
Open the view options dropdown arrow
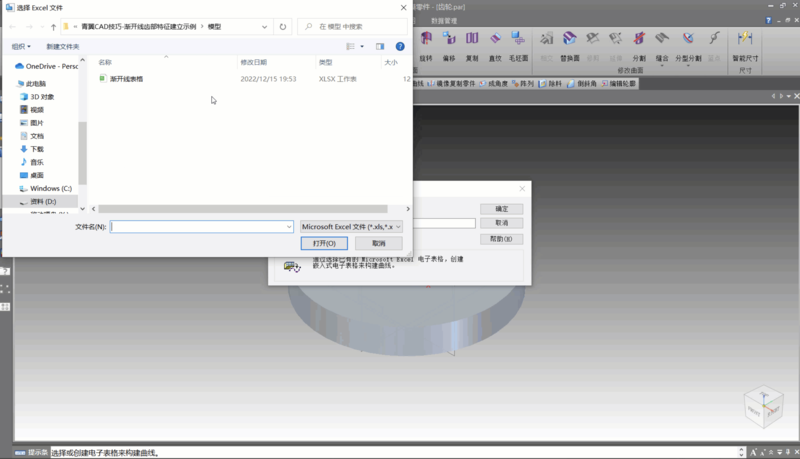pyautogui.click(x=361, y=46)
